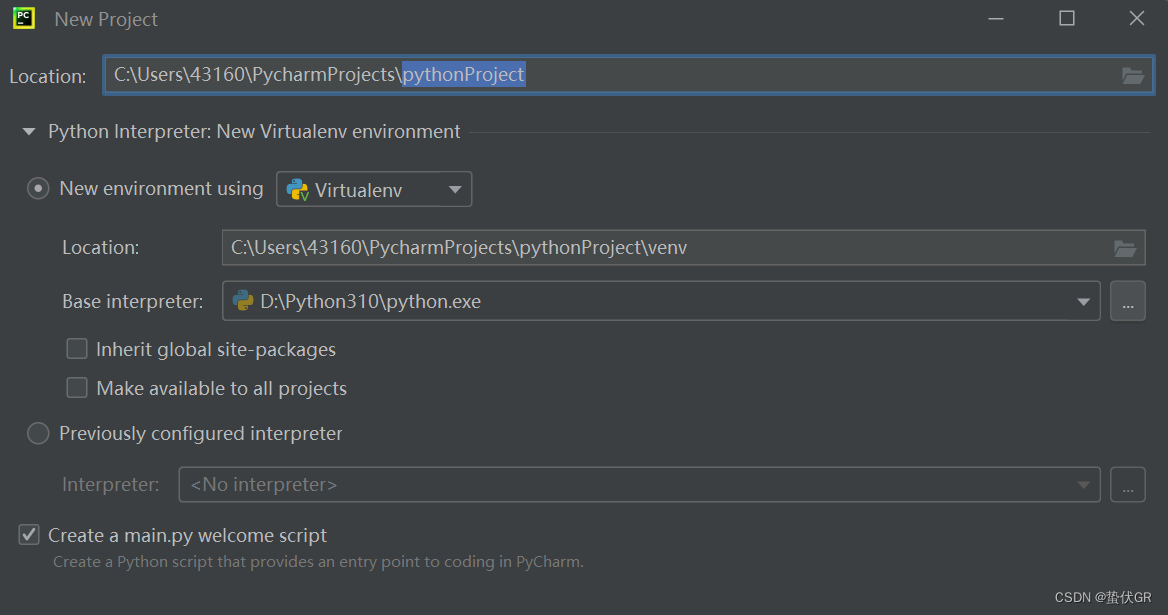Image resolution: width=1168 pixels, height=615 pixels.
Task: Enable Inherit global site-packages
Action: pos(77,348)
